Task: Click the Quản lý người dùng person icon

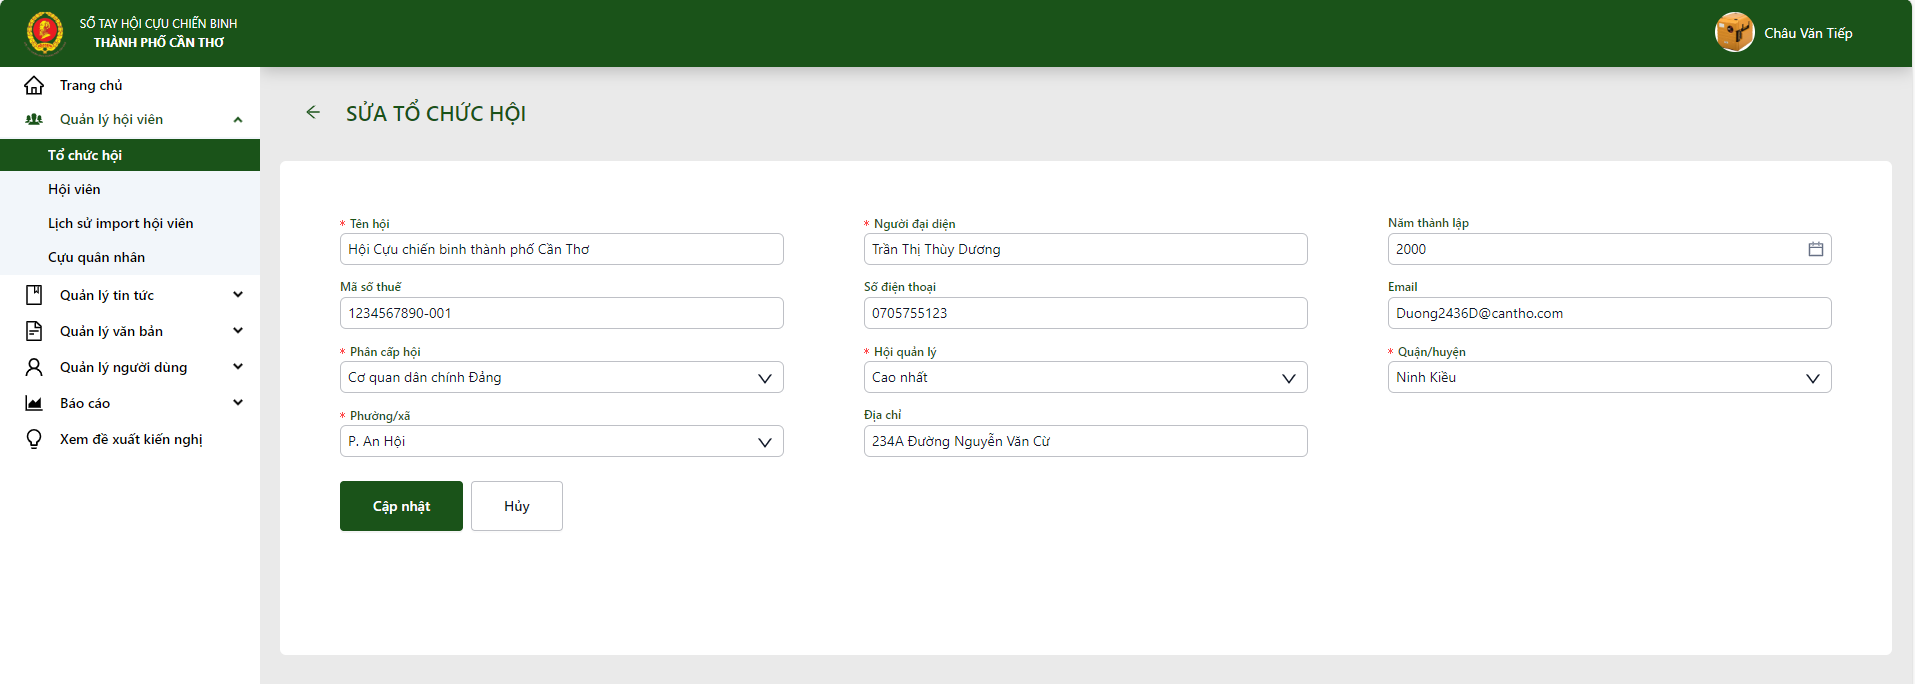Action: (34, 367)
